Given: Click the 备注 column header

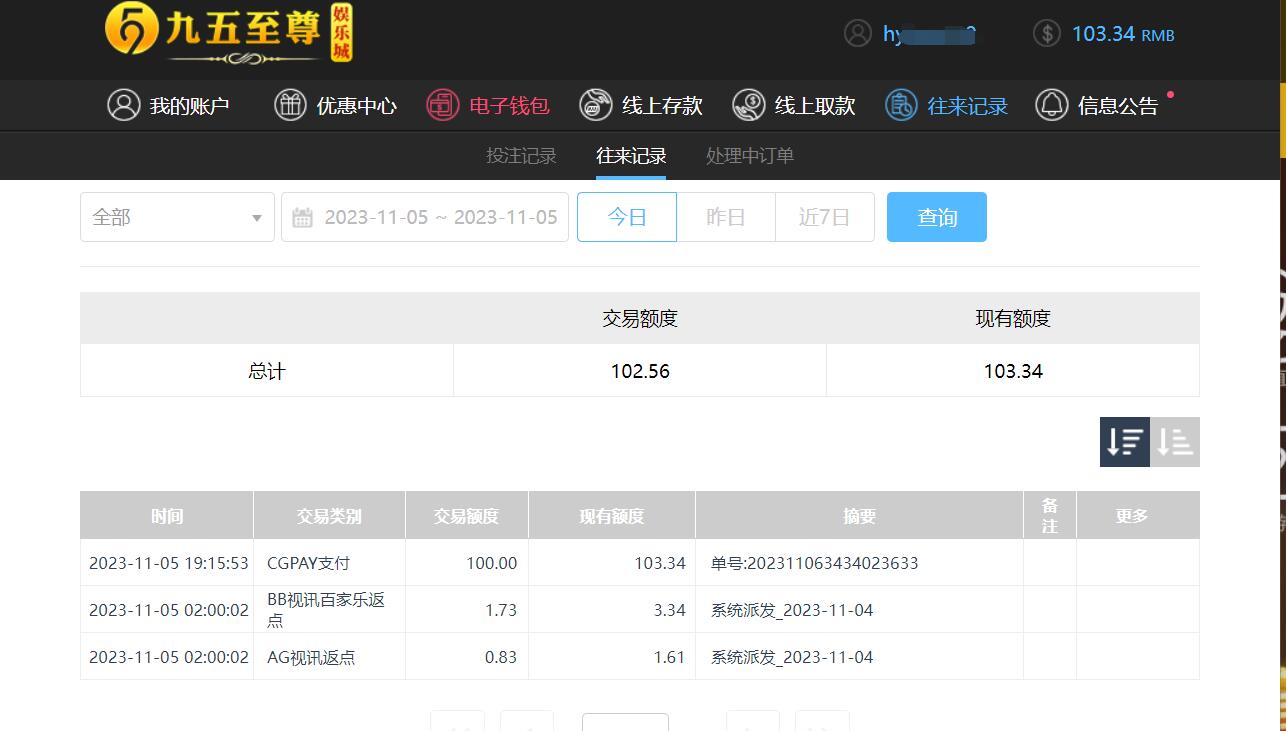Looking at the screenshot, I should [x=1050, y=516].
